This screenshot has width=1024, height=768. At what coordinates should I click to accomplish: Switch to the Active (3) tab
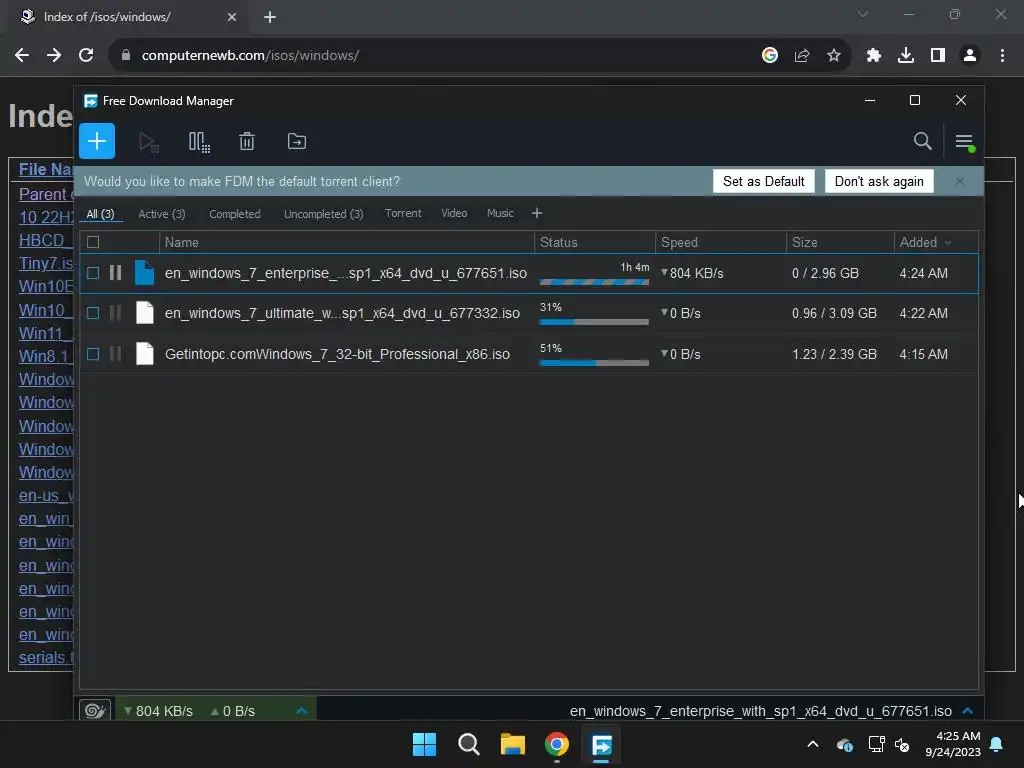click(162, 214)
